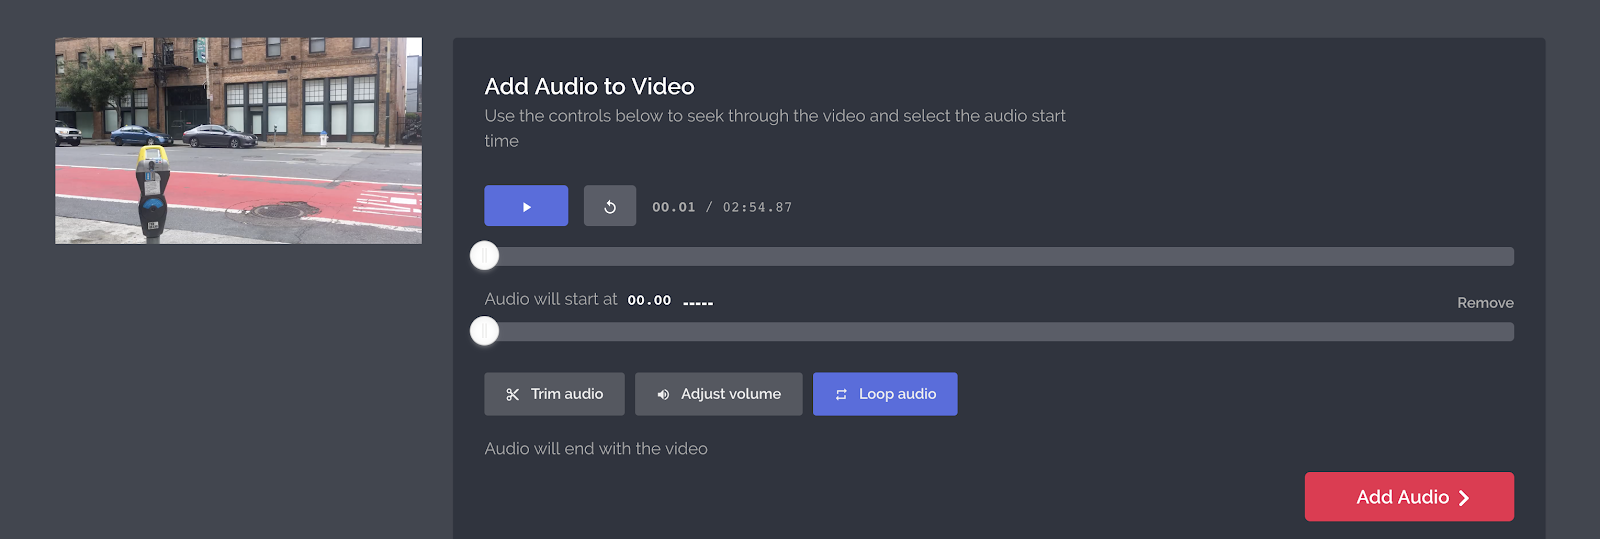Click the 02:54.87 total duration text

tap(757, 207)
